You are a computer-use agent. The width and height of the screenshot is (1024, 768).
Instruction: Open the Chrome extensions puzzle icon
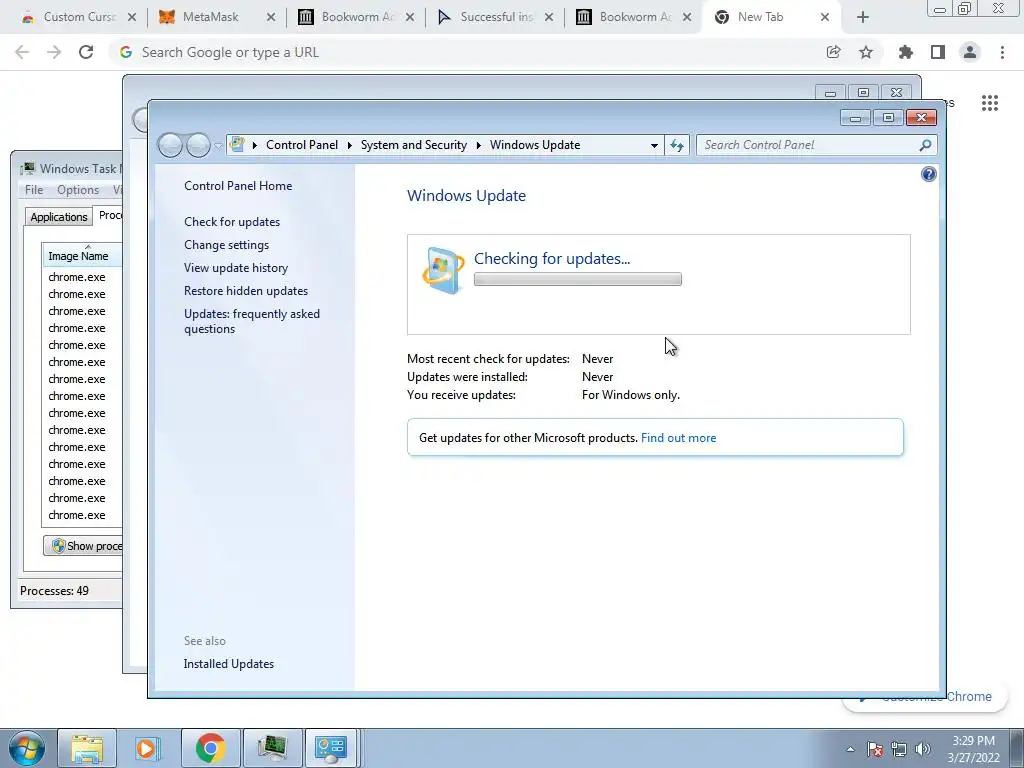[x=905, y=52]
